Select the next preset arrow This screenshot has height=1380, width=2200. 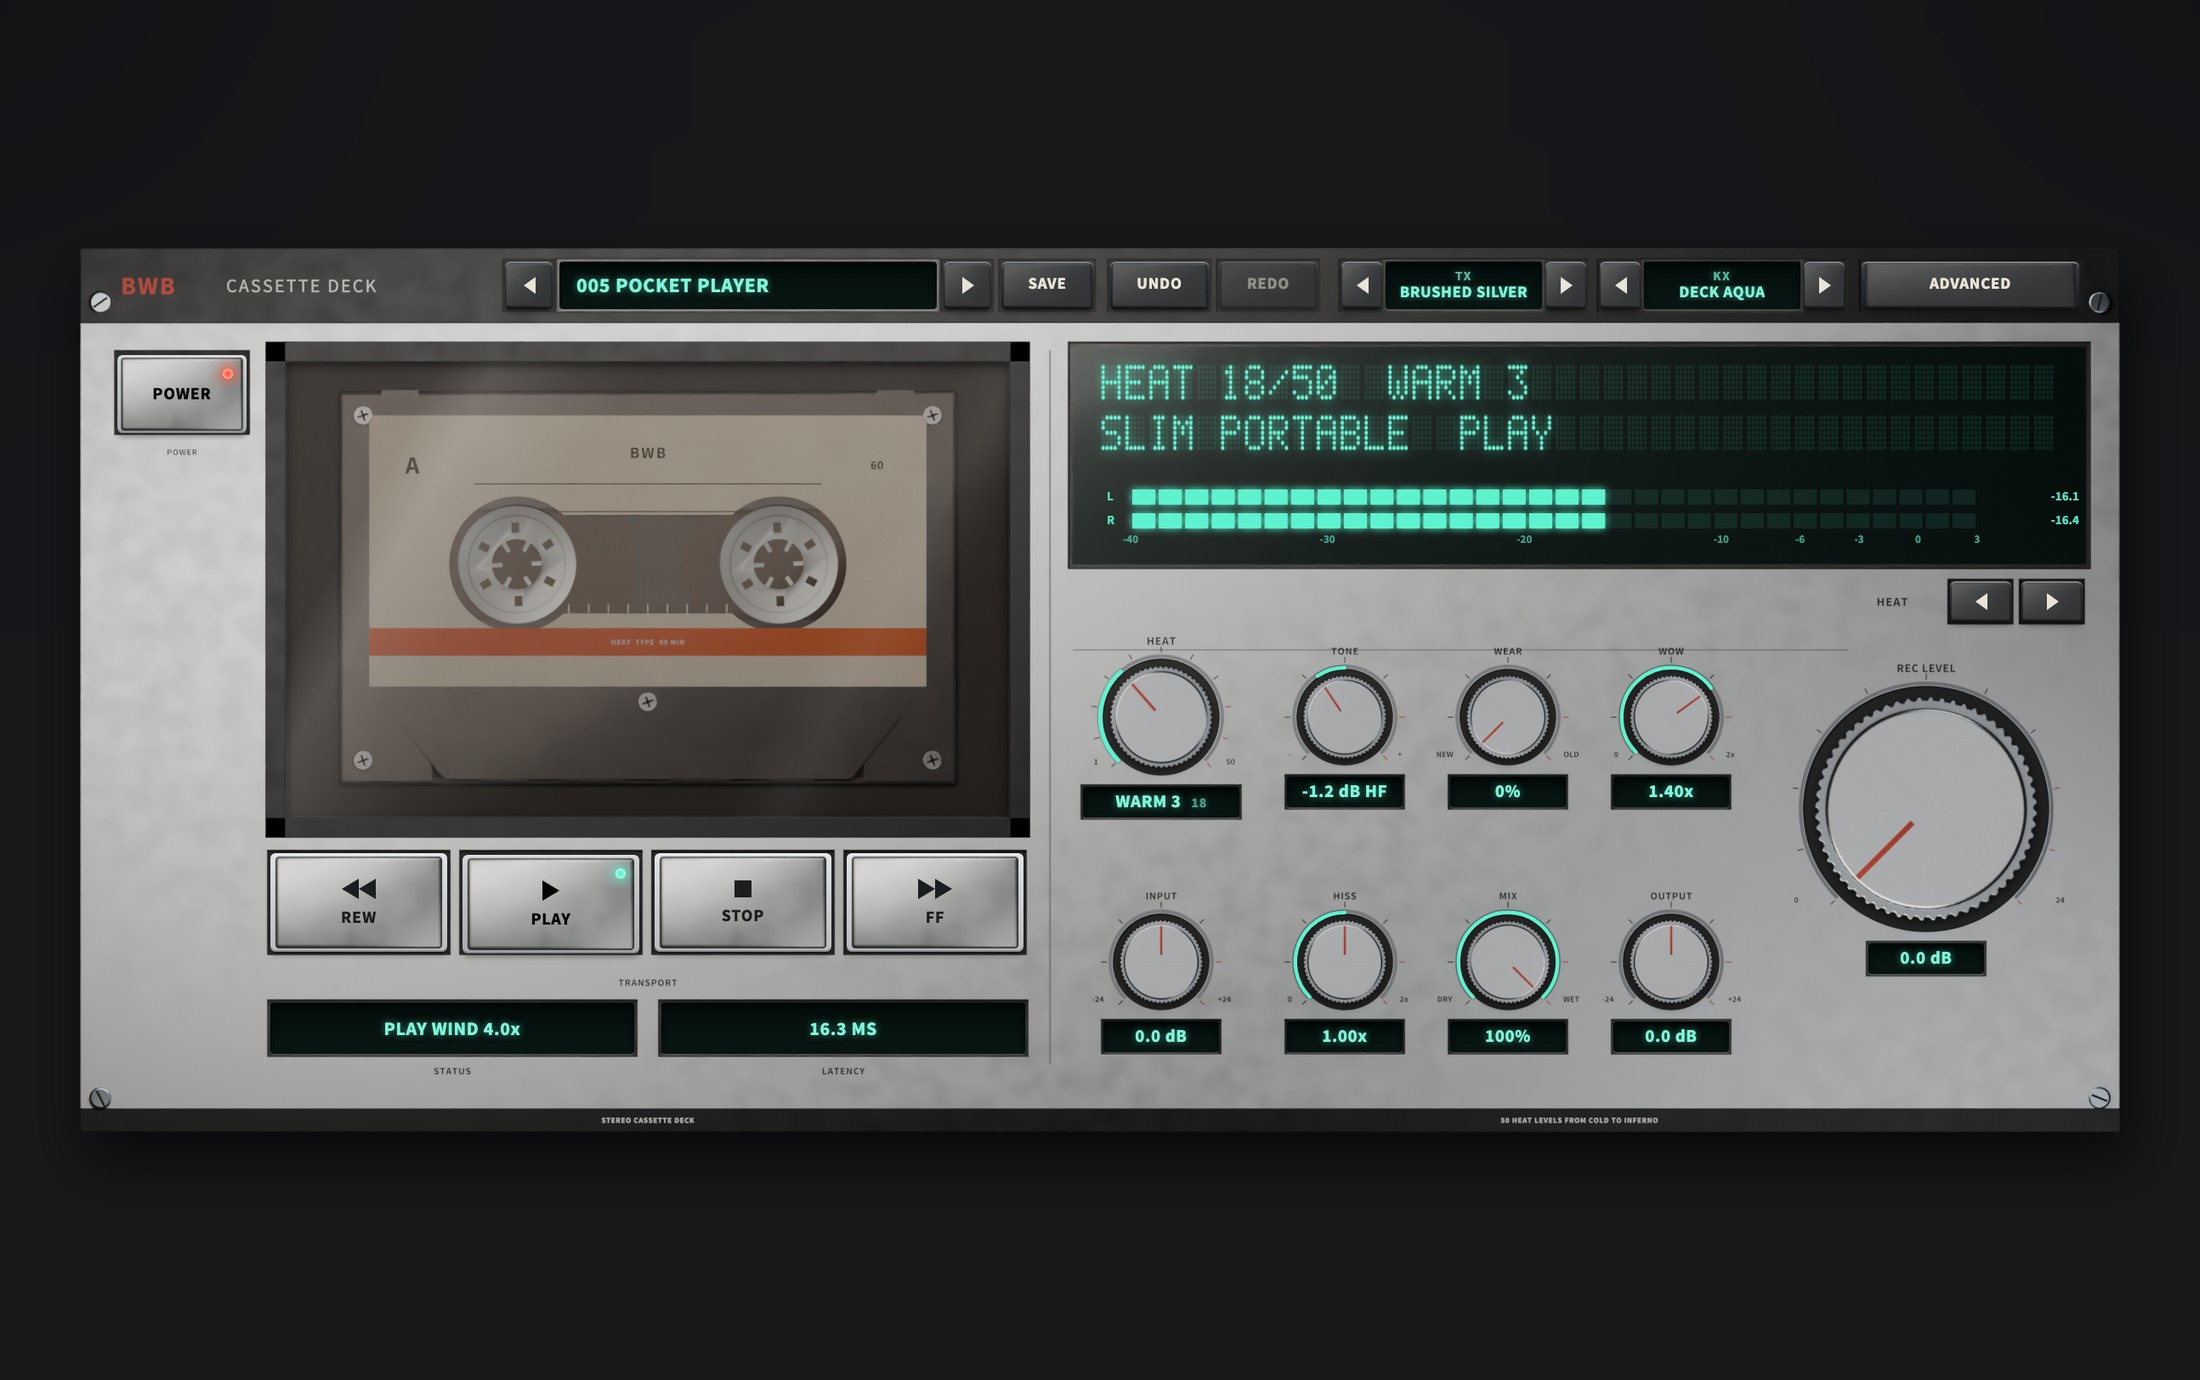[x=967, y=286]
